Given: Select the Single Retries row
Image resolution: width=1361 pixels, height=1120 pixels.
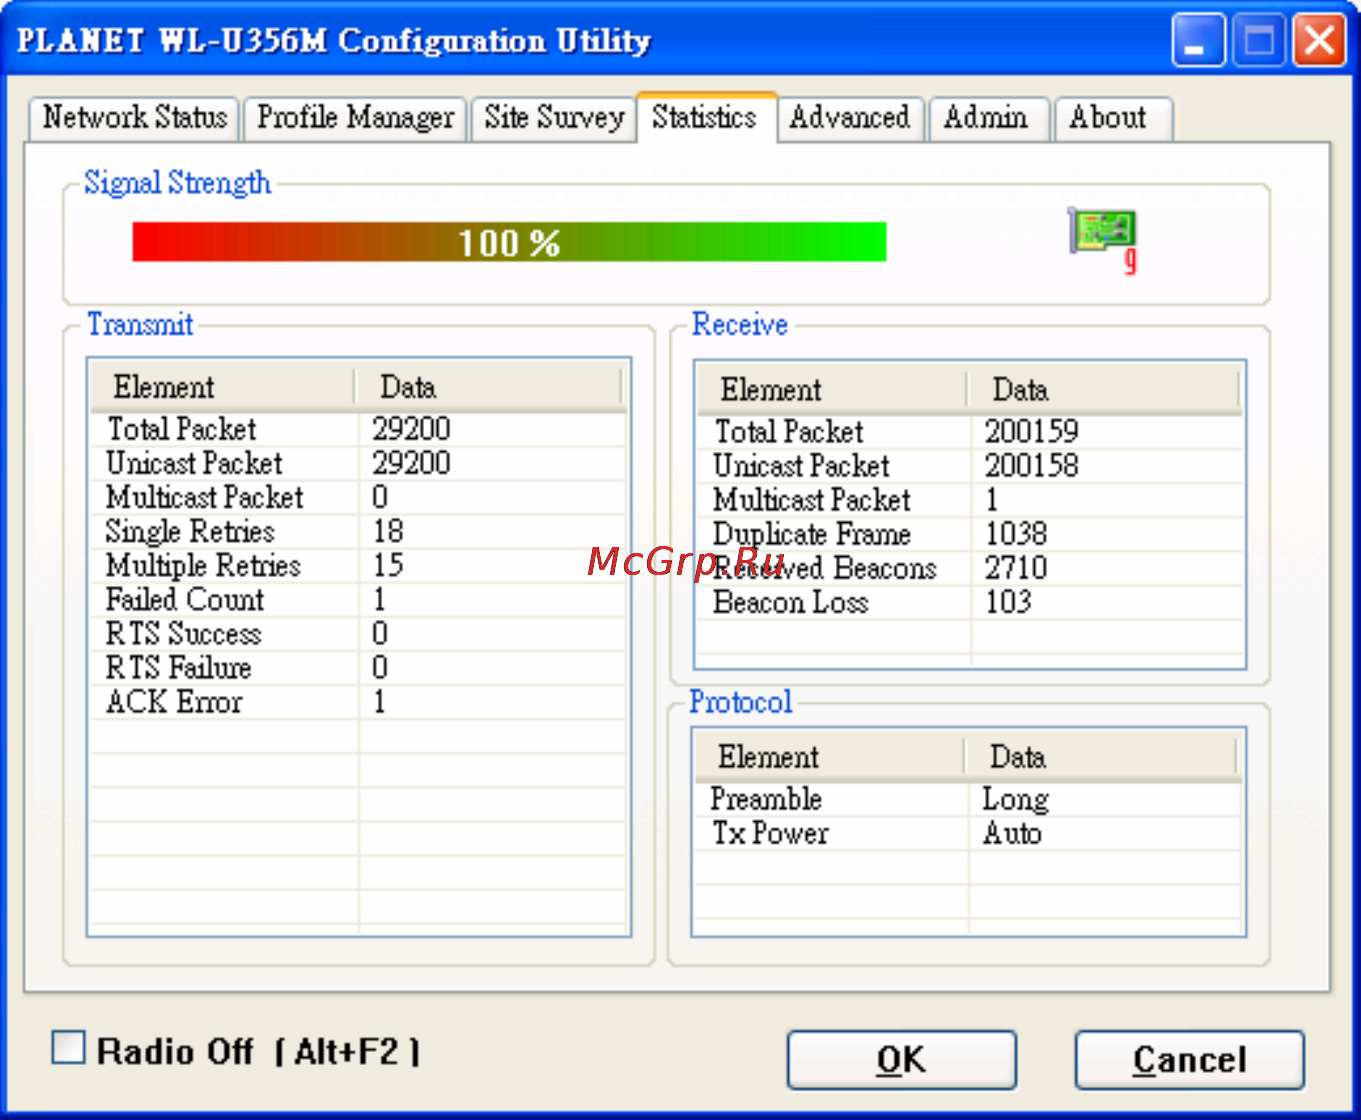Looking at the screenshot, I should point(358,531).
